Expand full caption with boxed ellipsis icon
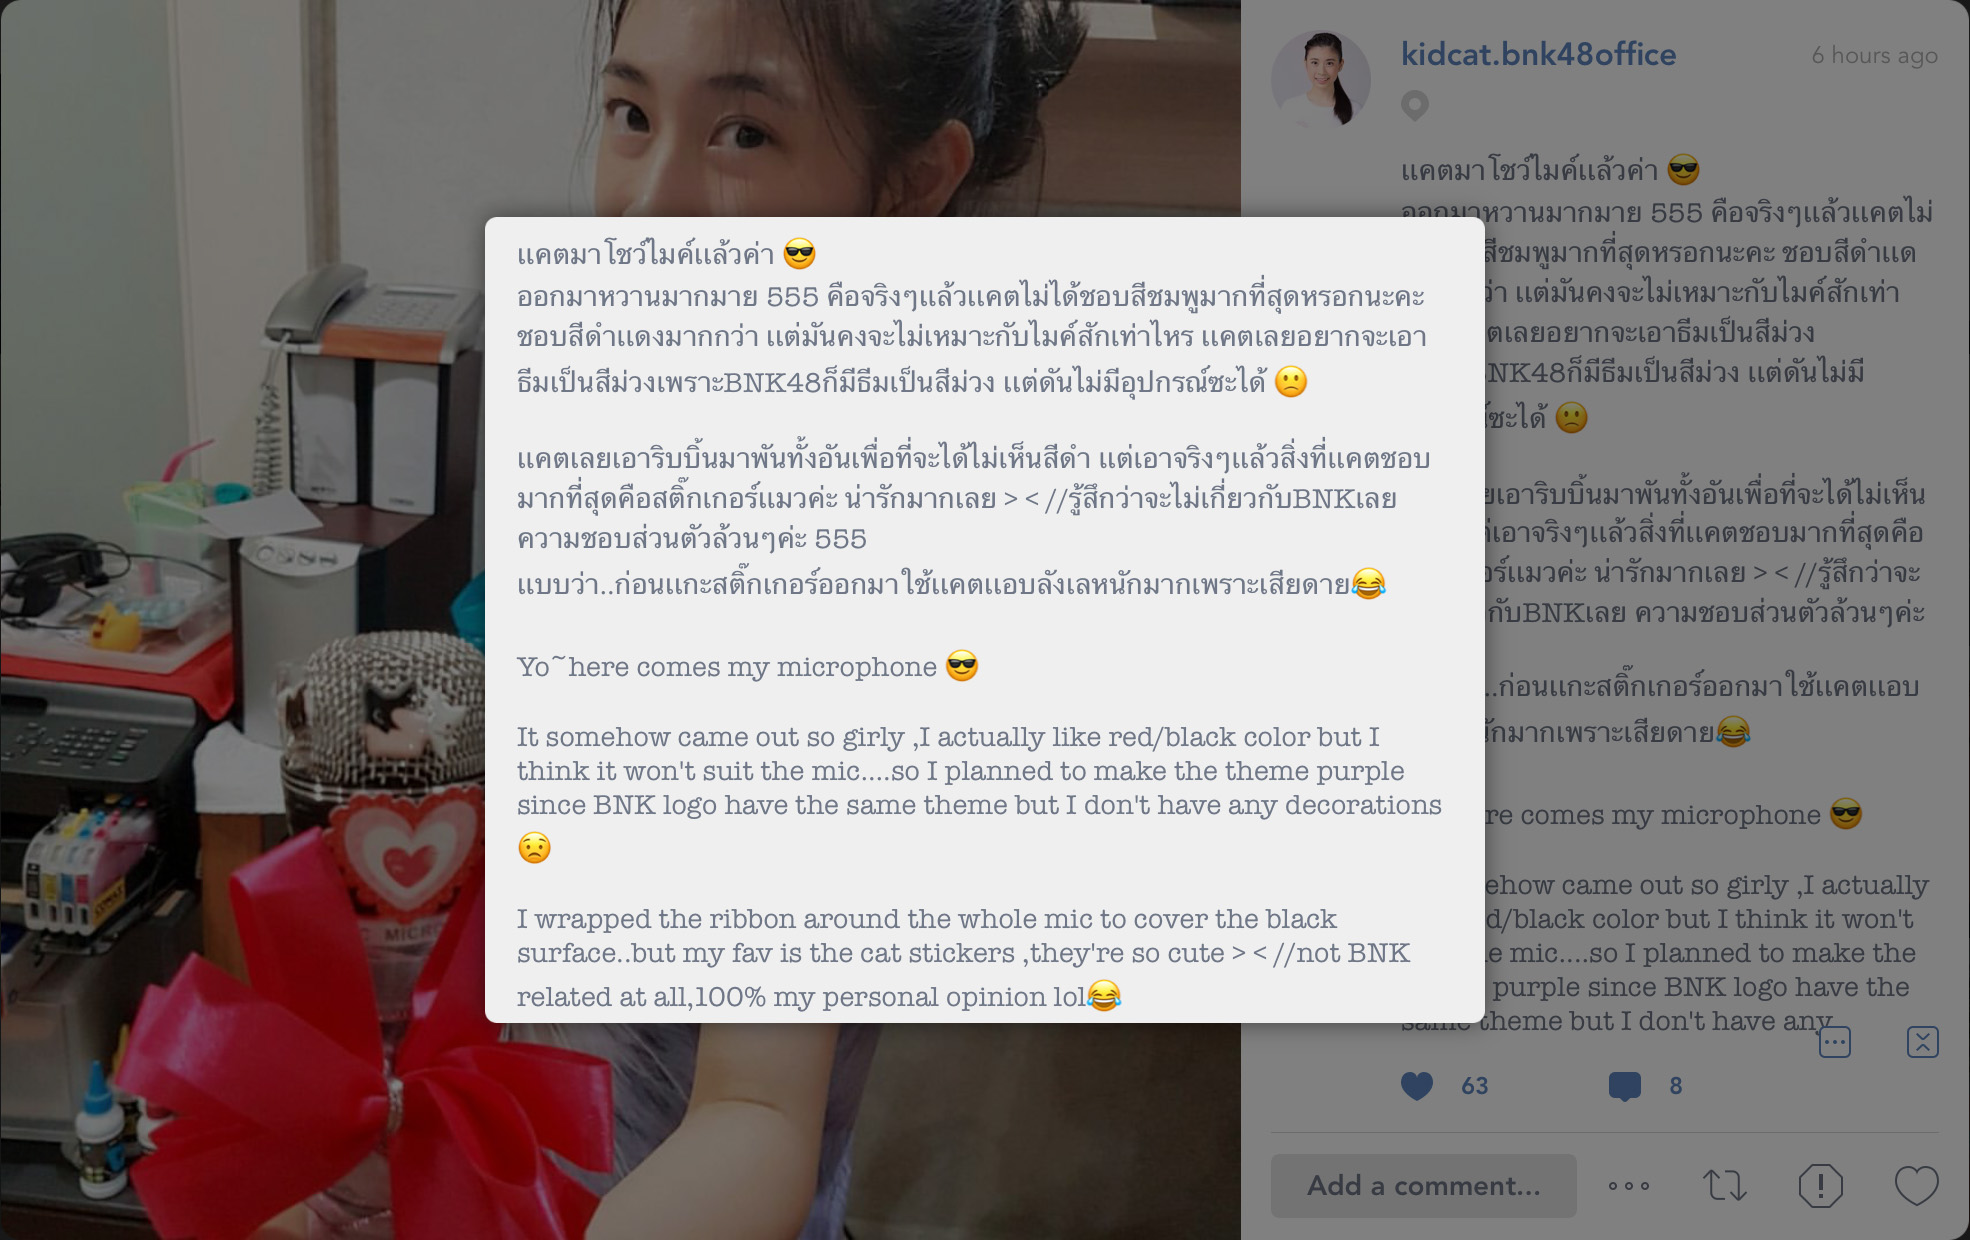The image size is (1970, 1240). [x=1835, y=1042]
